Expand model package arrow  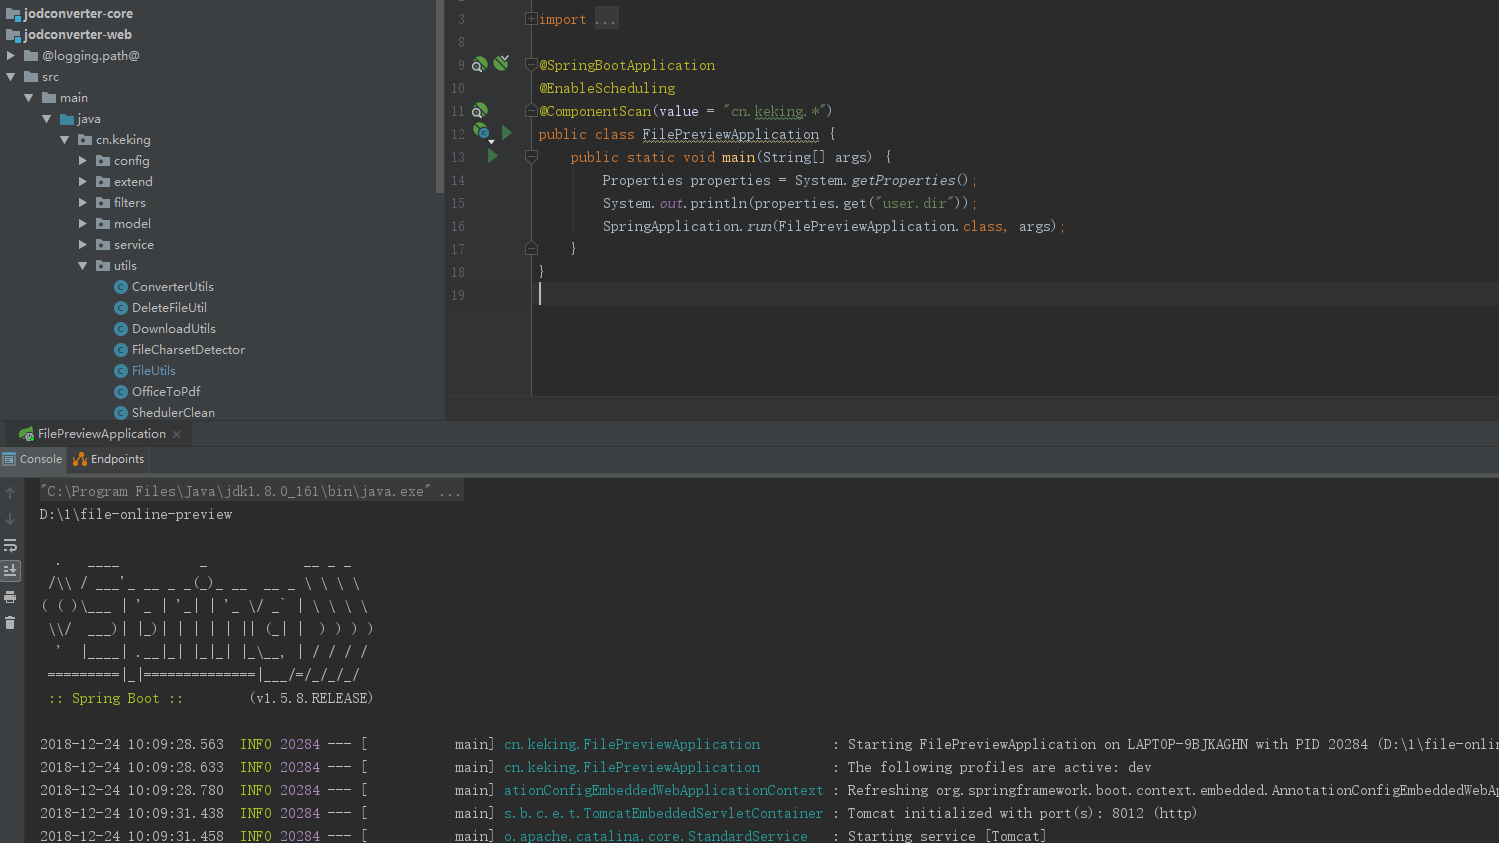pos(83,224)
